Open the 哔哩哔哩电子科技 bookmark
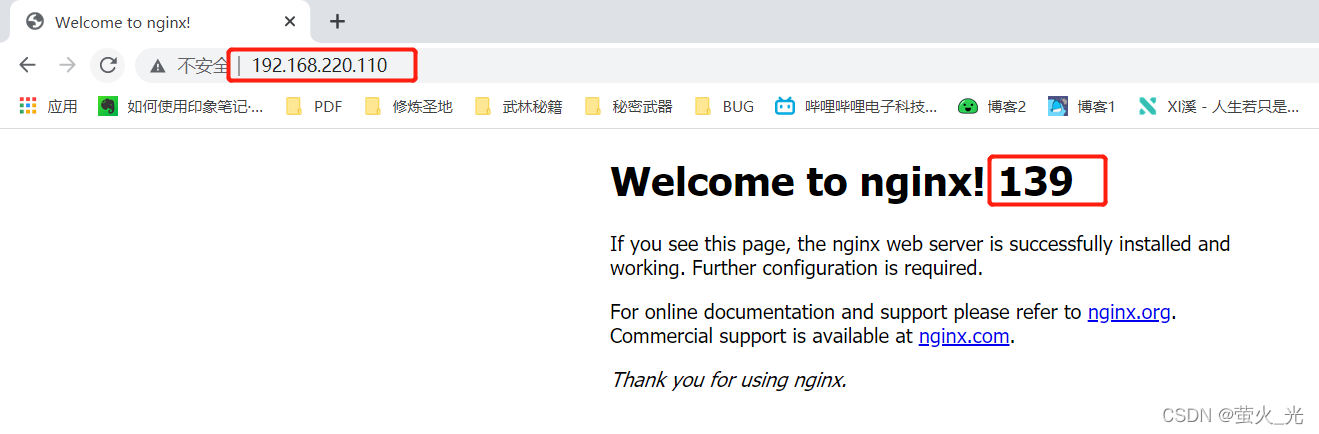1319x434 pixels. pos(857,106)
